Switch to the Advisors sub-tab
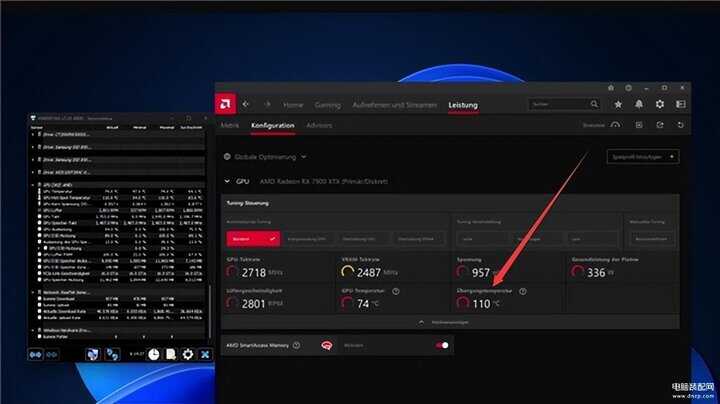Viewport: 720px width, 404px height. [319, 125]
